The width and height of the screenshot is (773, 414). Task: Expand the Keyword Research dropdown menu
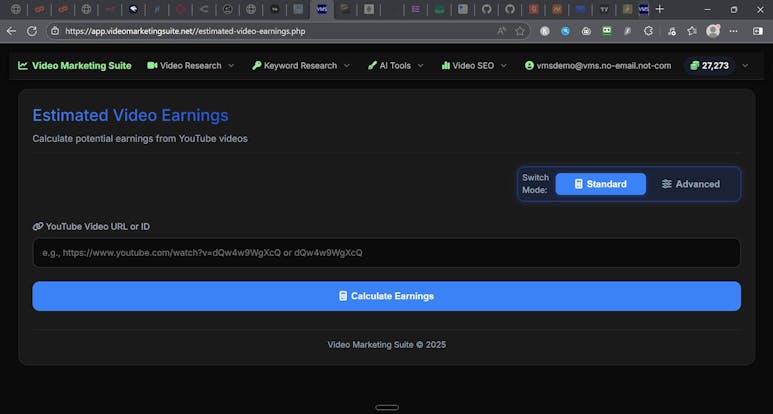pyautogui.click(x=300, y=66)
